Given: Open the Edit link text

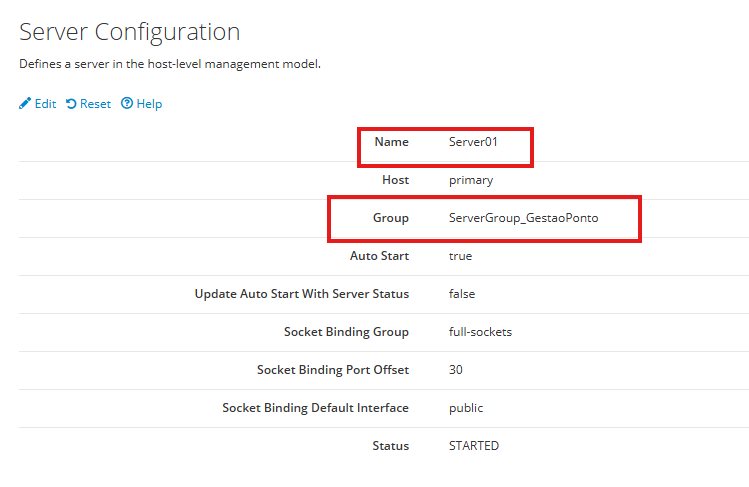Looking at the screenshot, I should point(45,104).
